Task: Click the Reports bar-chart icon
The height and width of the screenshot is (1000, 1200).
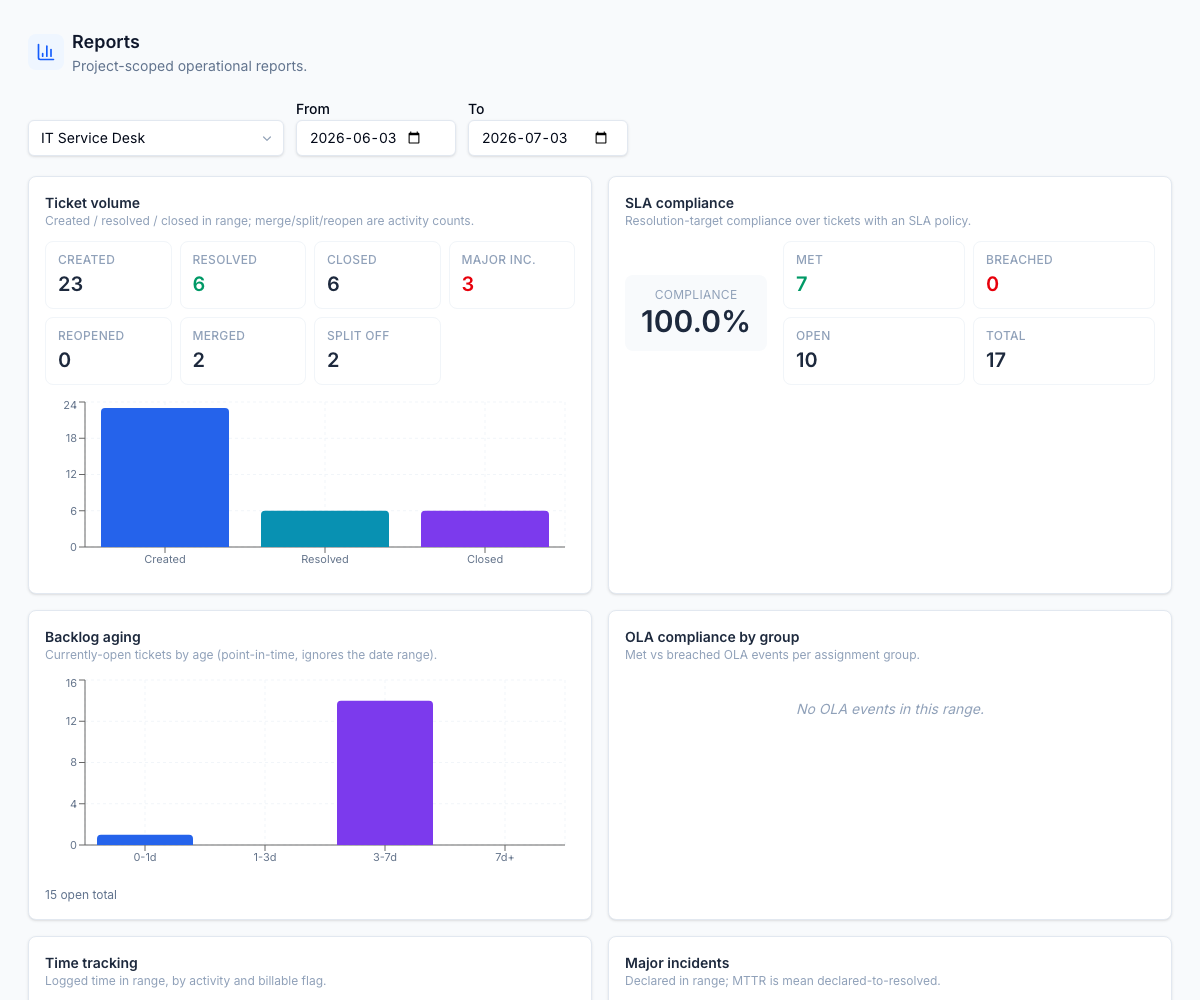Action: click(46, 52)
